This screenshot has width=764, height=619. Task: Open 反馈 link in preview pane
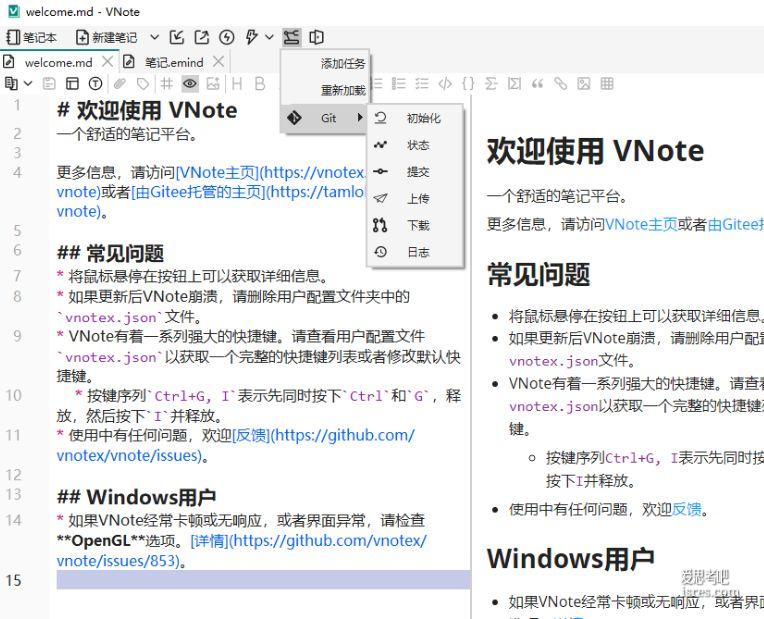point(687,509)
